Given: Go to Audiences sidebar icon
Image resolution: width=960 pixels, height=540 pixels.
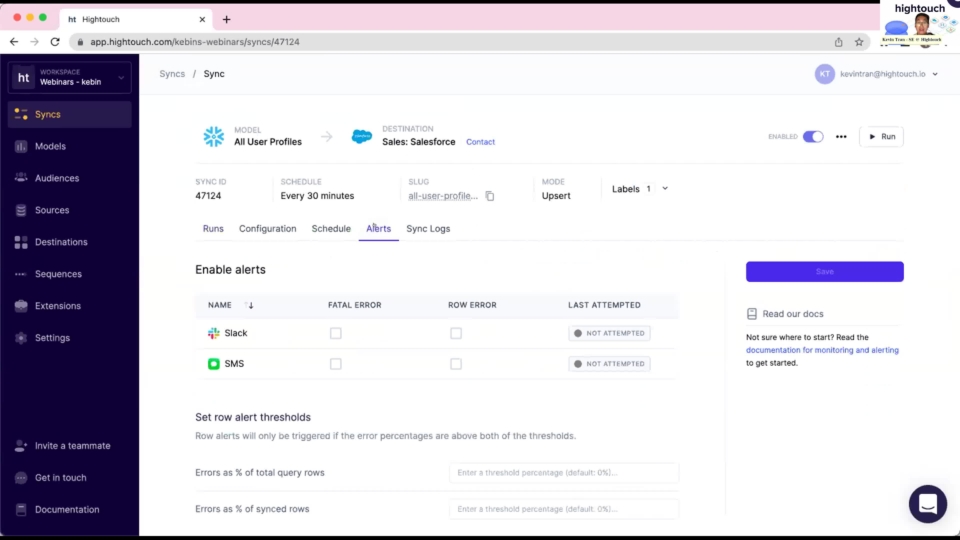Looking at the screenshot, I should tap(21, 178).
